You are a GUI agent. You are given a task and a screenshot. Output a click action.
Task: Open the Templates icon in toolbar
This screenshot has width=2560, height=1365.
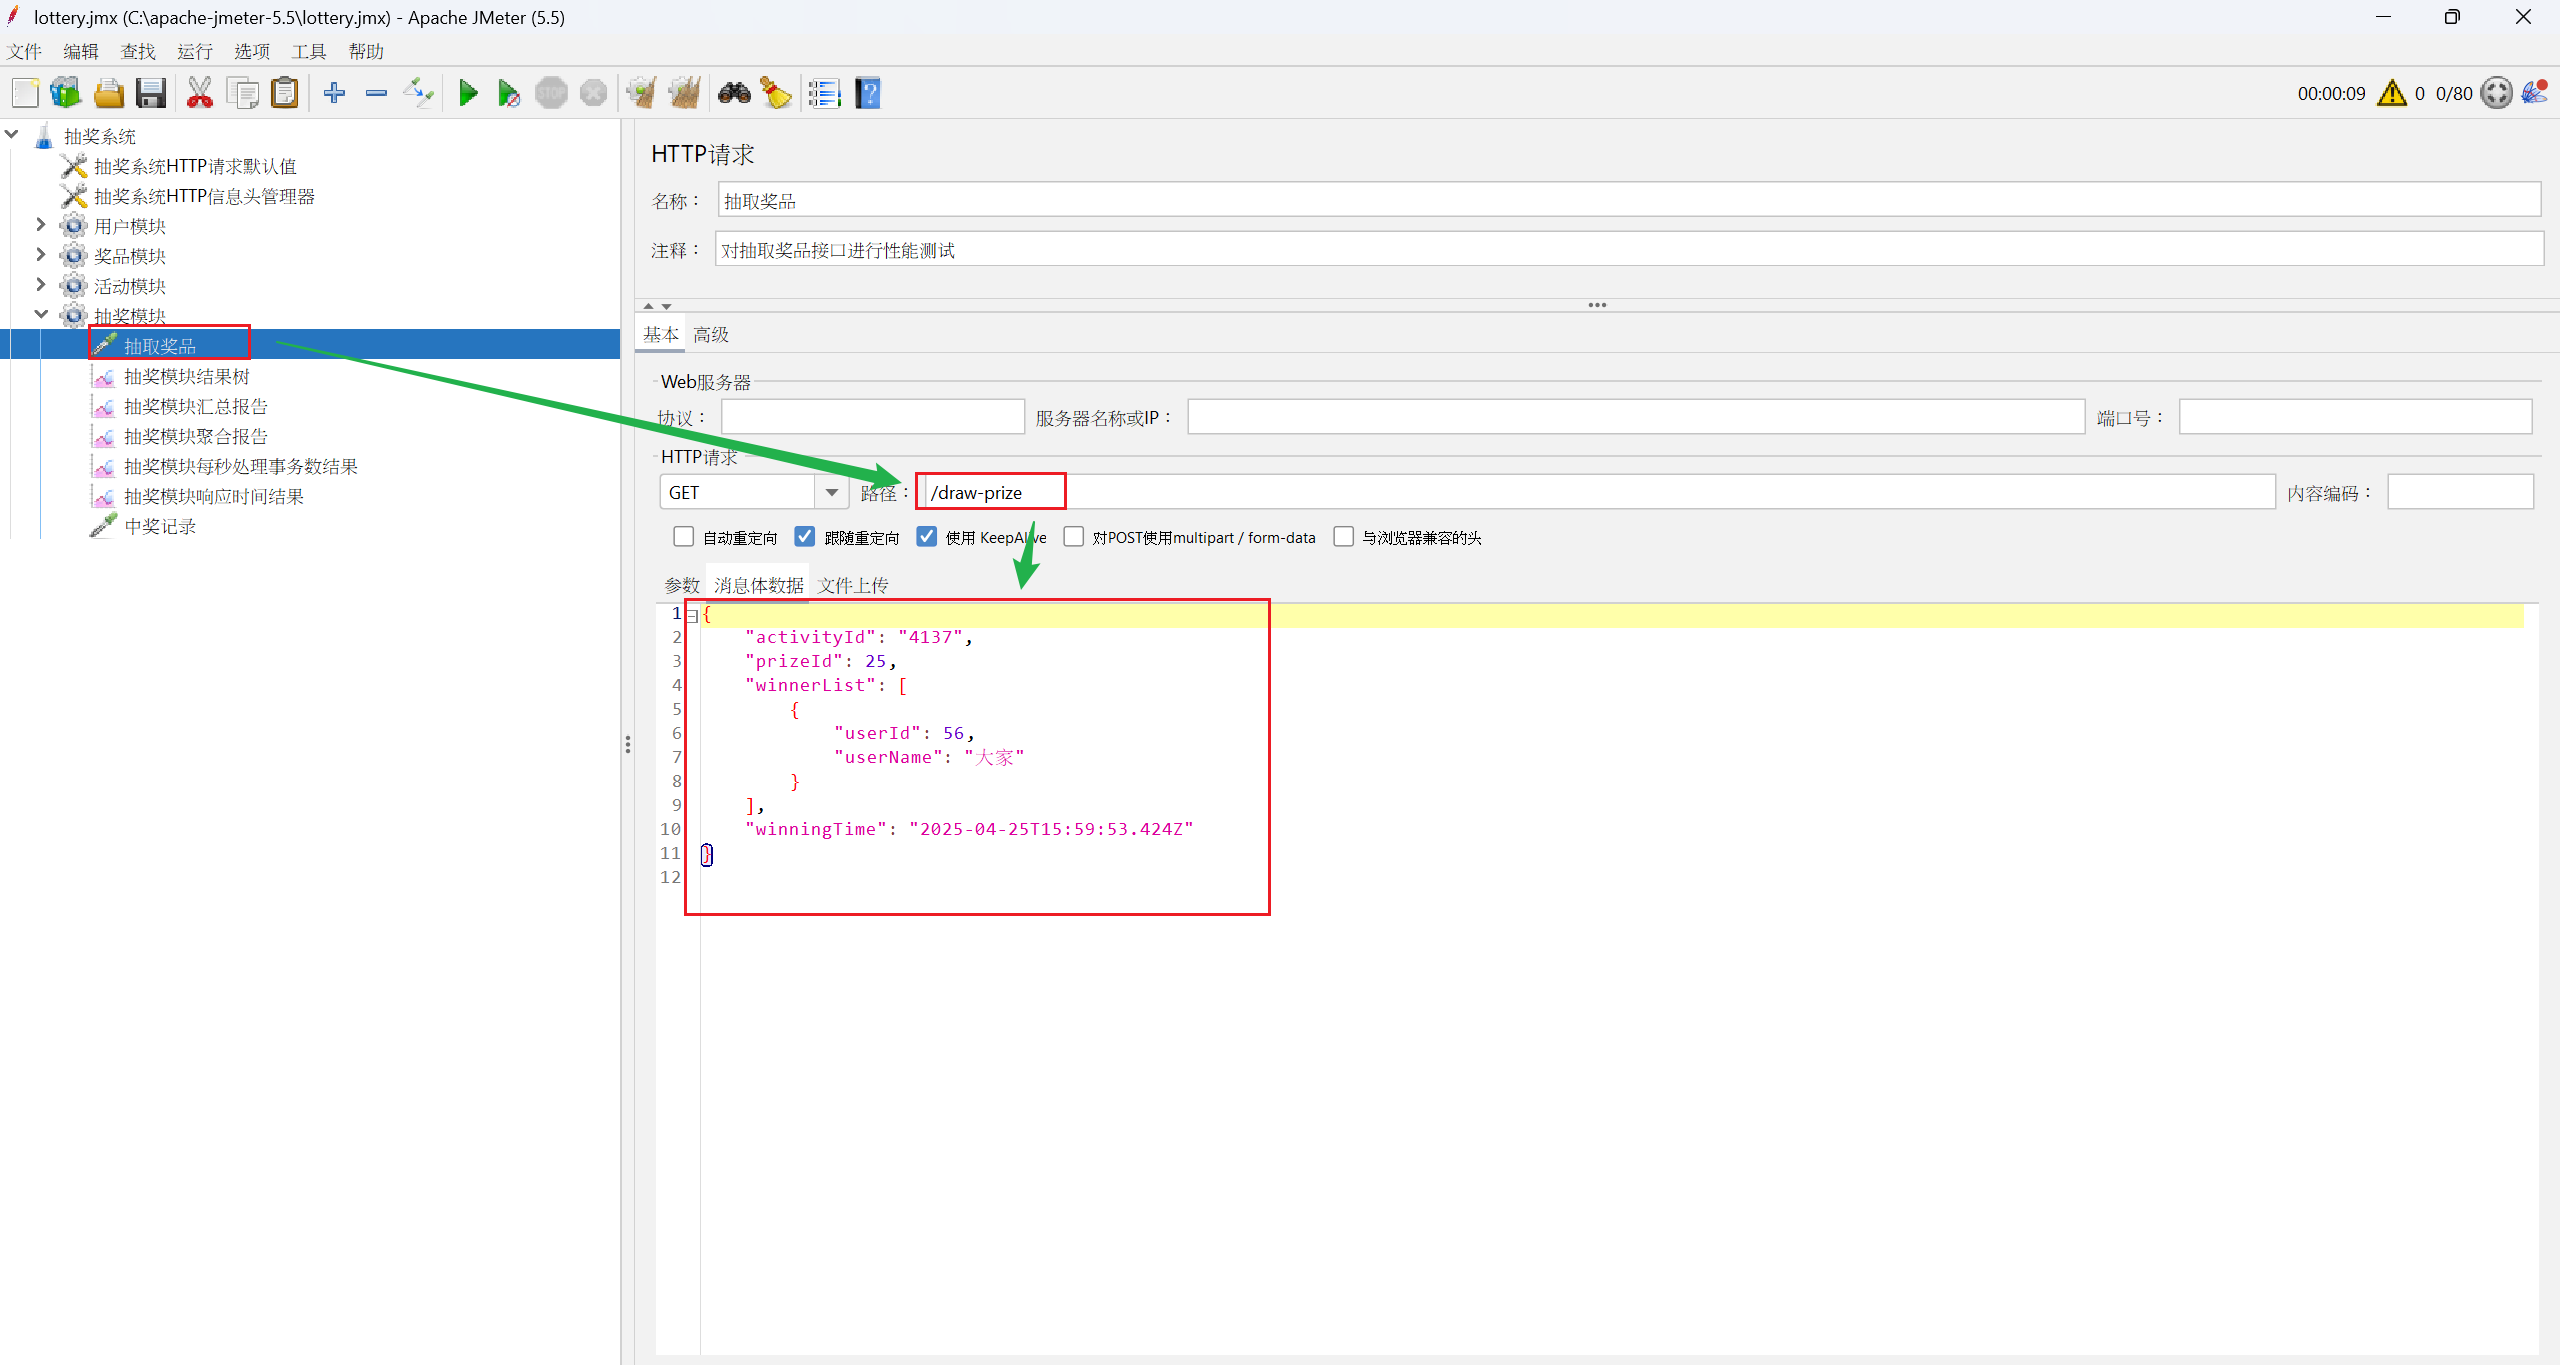[66, 94]
